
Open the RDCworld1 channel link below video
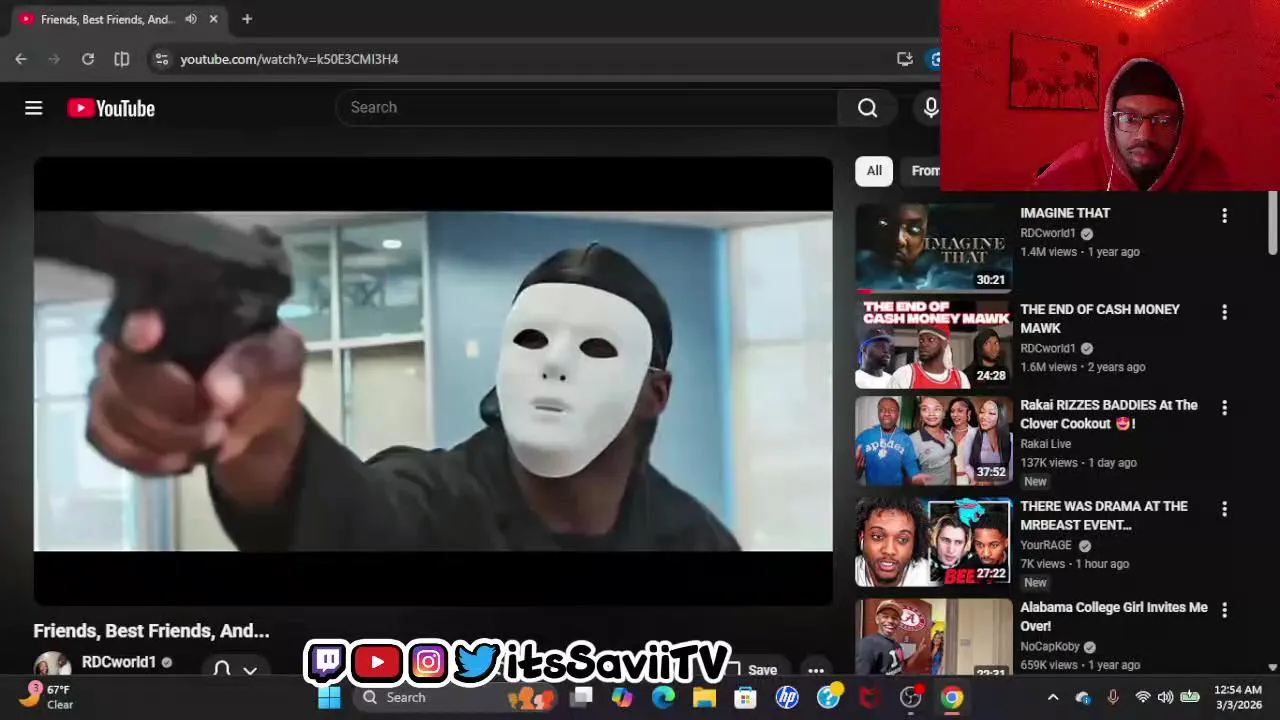click(x=119, y=662)
